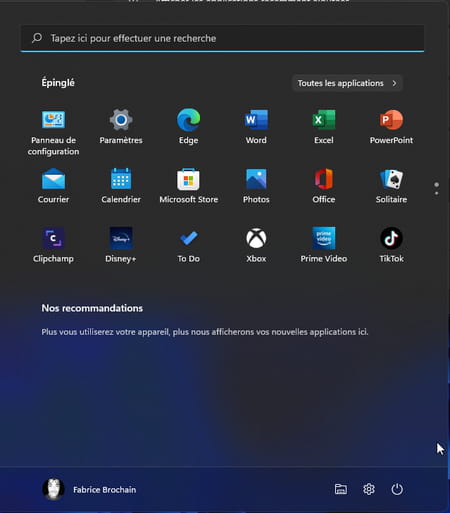
Task: Open Prime Video app
Action: point(324,245)
